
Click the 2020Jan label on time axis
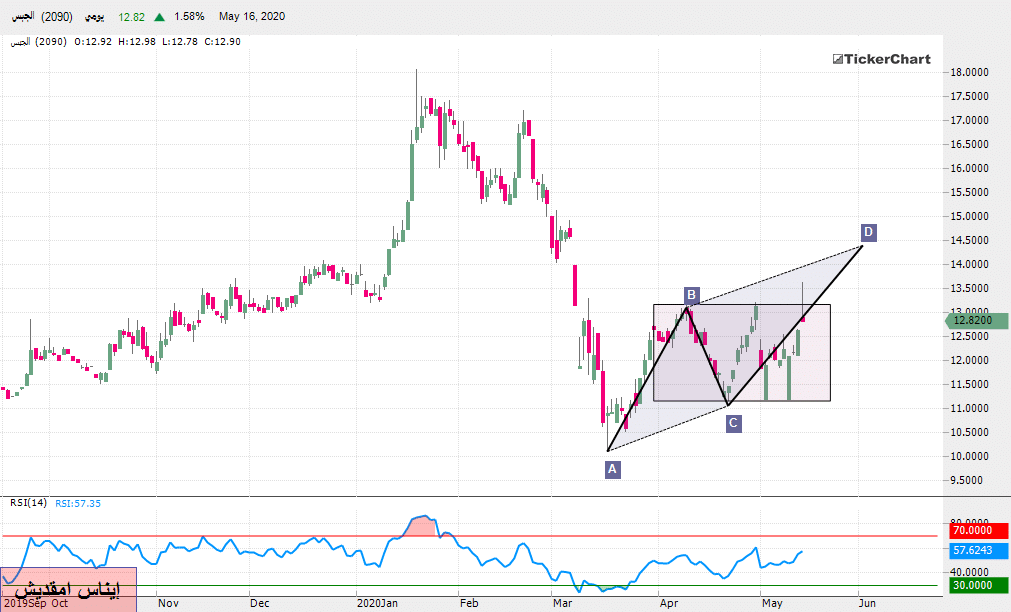[377, 604]
